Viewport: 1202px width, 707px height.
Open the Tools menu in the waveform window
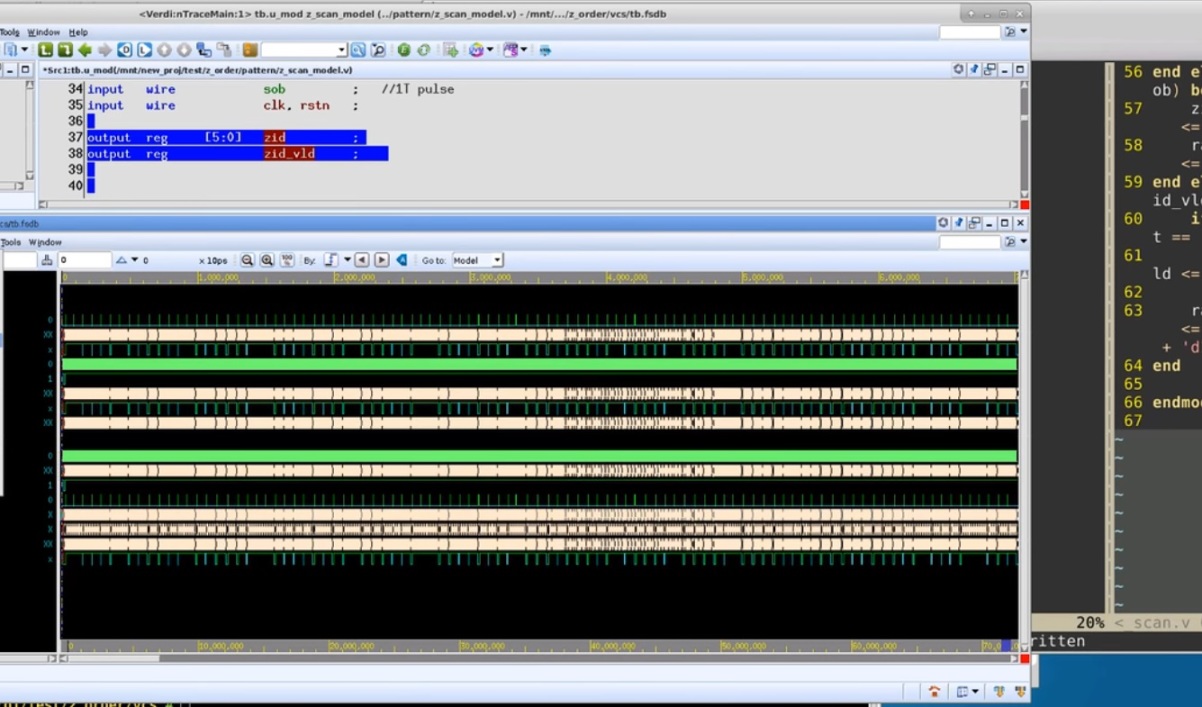[x=10, y=242]
